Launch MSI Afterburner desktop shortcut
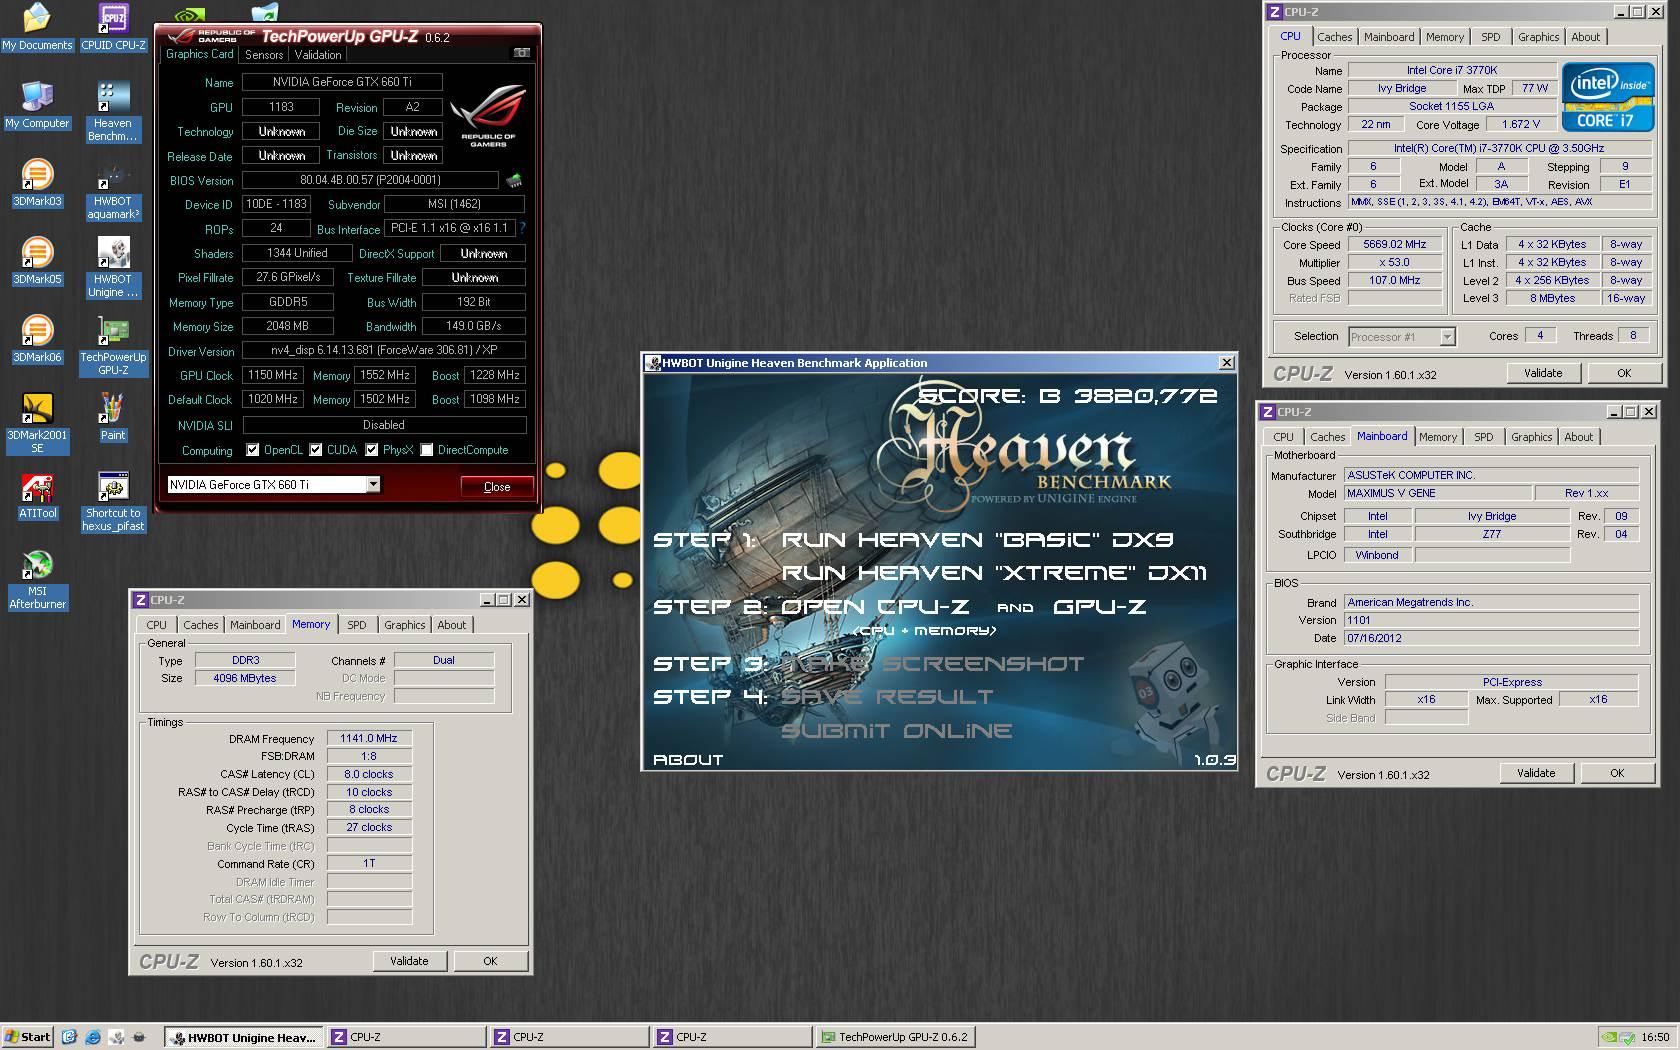 tap(37, 580)
